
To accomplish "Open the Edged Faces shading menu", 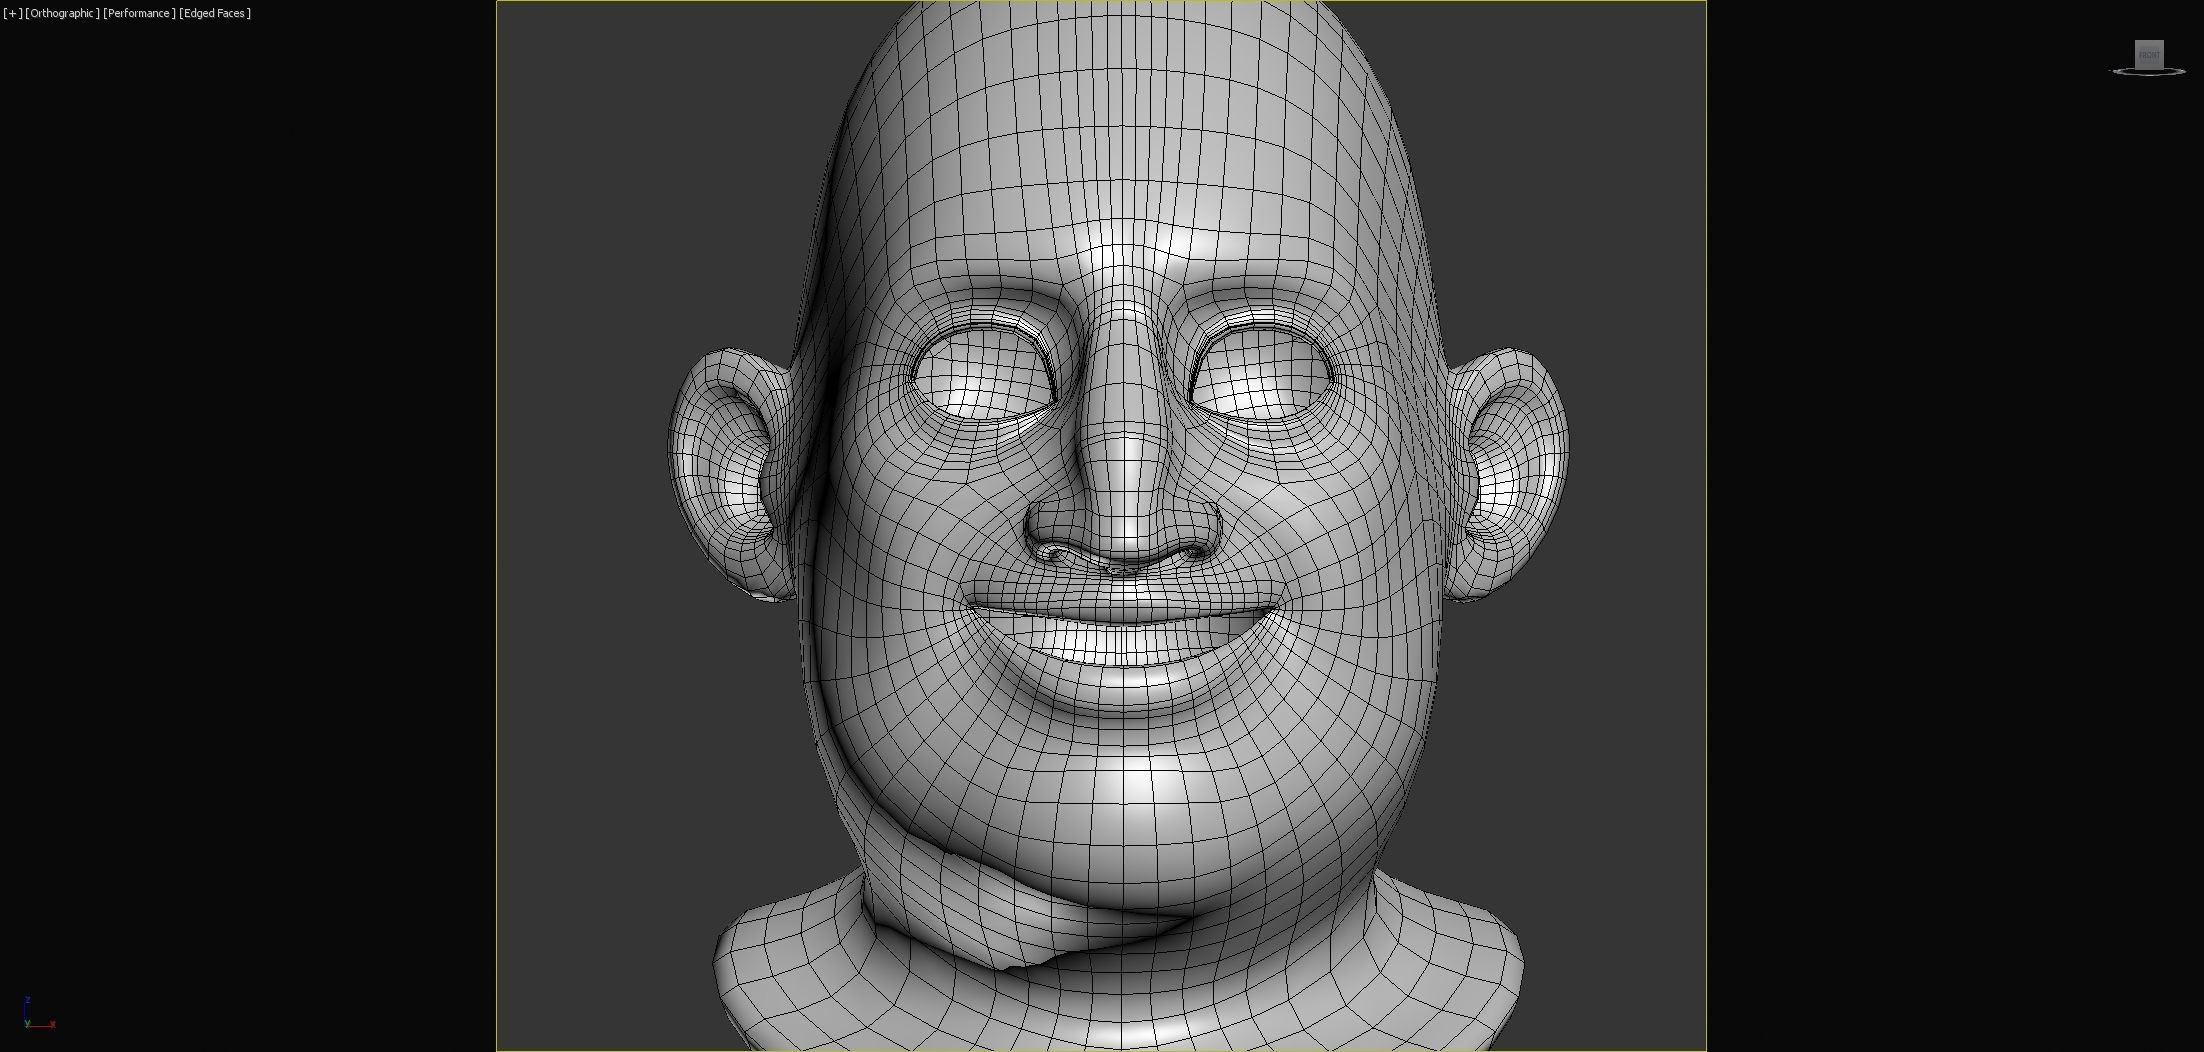I will tap(215, 13).
